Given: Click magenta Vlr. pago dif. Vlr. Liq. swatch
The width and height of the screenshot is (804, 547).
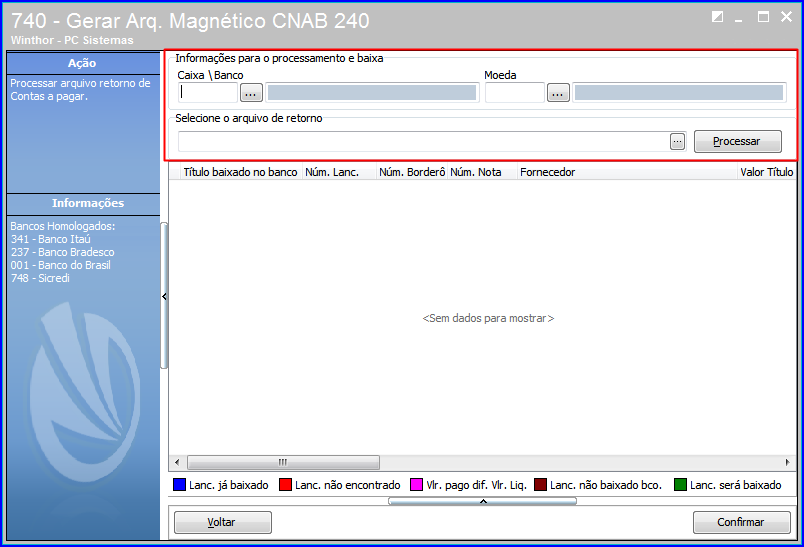Looking at the screenshot, I should pyautogui.click(x=417, y=485).
